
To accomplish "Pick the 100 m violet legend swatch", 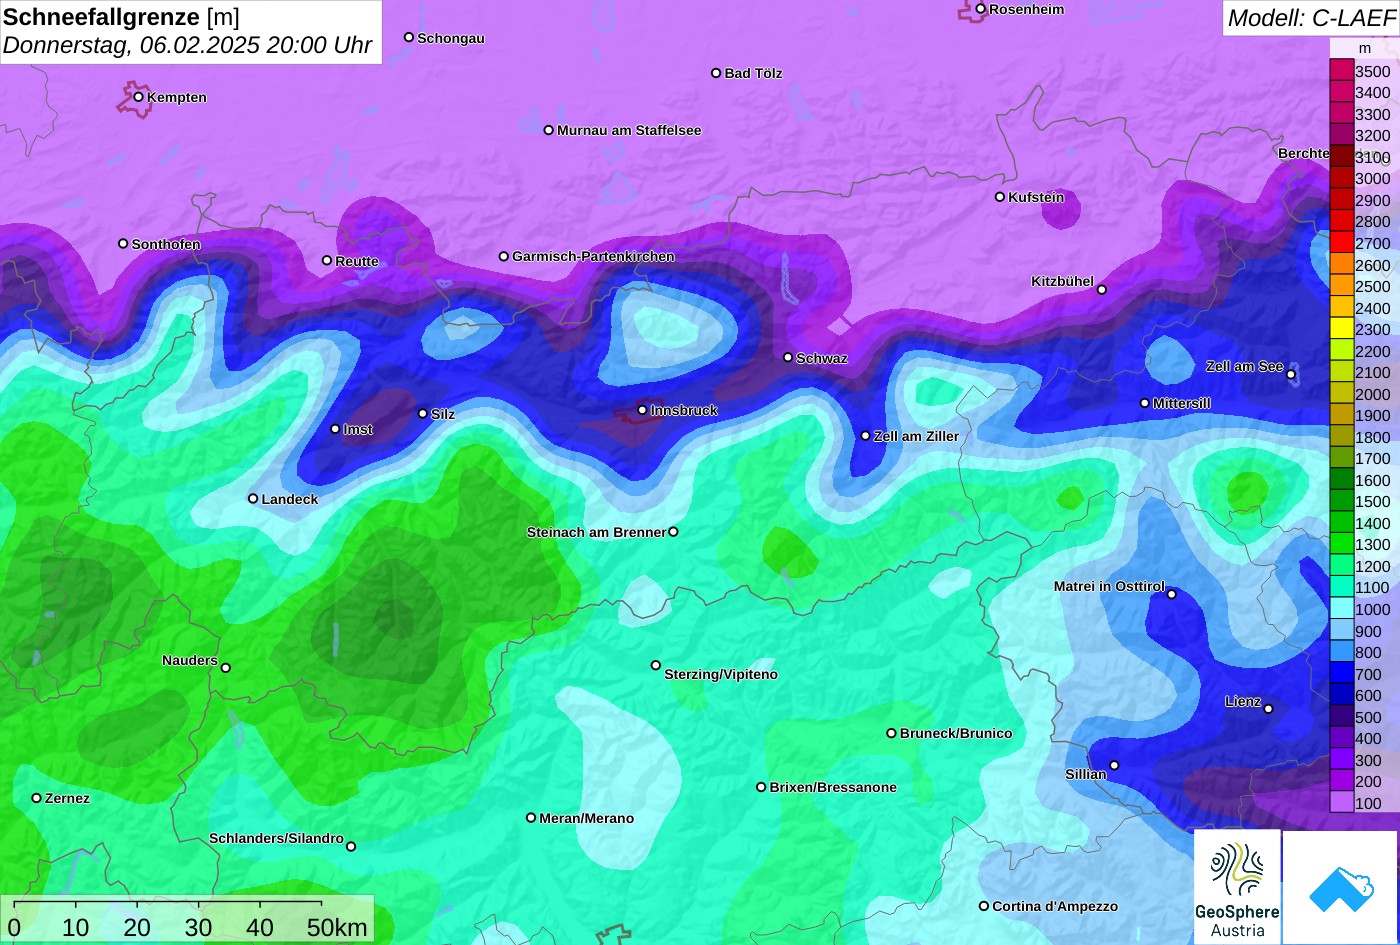I will click(1341, 803).
